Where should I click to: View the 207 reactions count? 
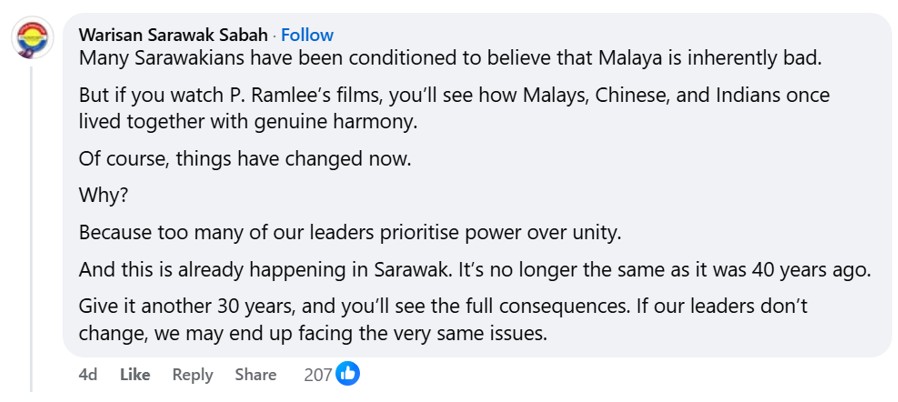point(318,374)
